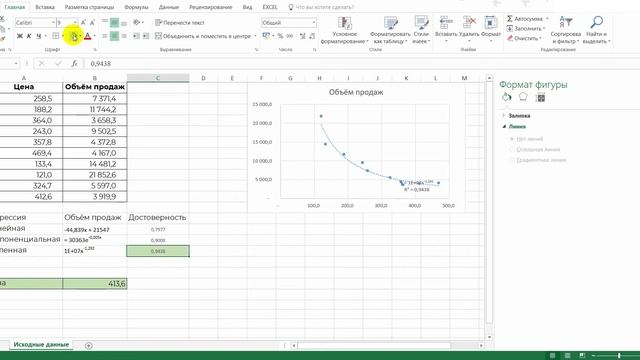Screen dimensions: 640x360
Task: Click the accounting number format icon
Action: (x=266, y=36)
